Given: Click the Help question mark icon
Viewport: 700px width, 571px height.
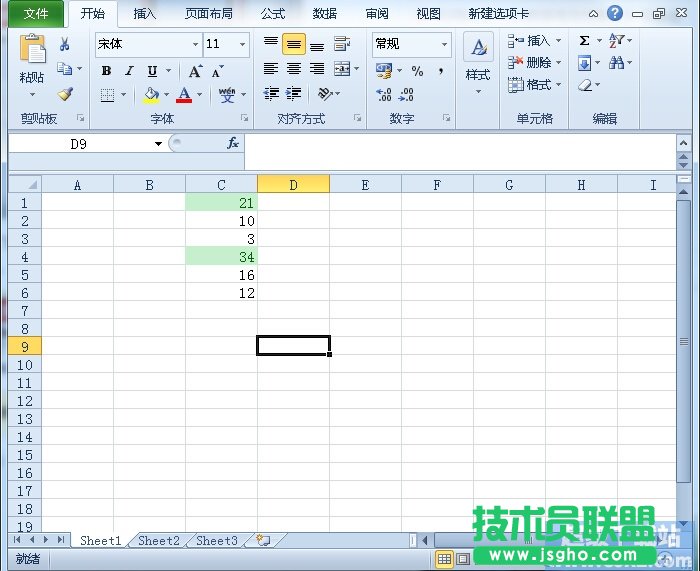Looking at the screenshot, I should click(615, 13).
